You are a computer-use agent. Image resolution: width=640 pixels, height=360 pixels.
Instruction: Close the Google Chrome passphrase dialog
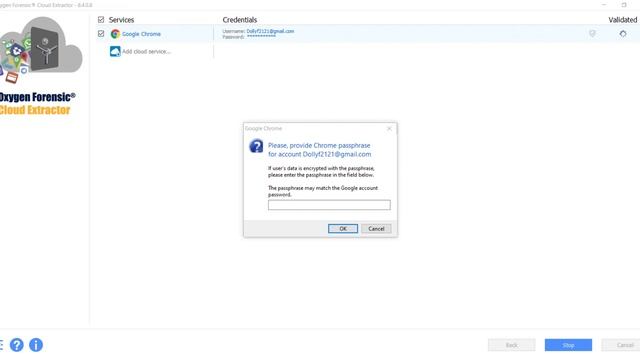(x=389, y=129)
